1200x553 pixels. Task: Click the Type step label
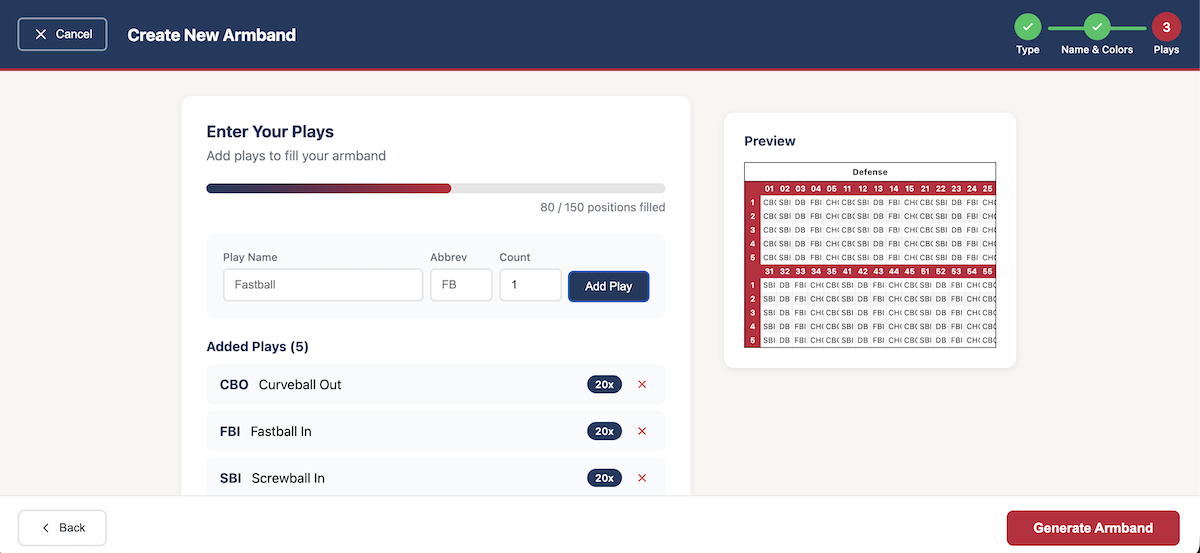tap(1027, 50)
